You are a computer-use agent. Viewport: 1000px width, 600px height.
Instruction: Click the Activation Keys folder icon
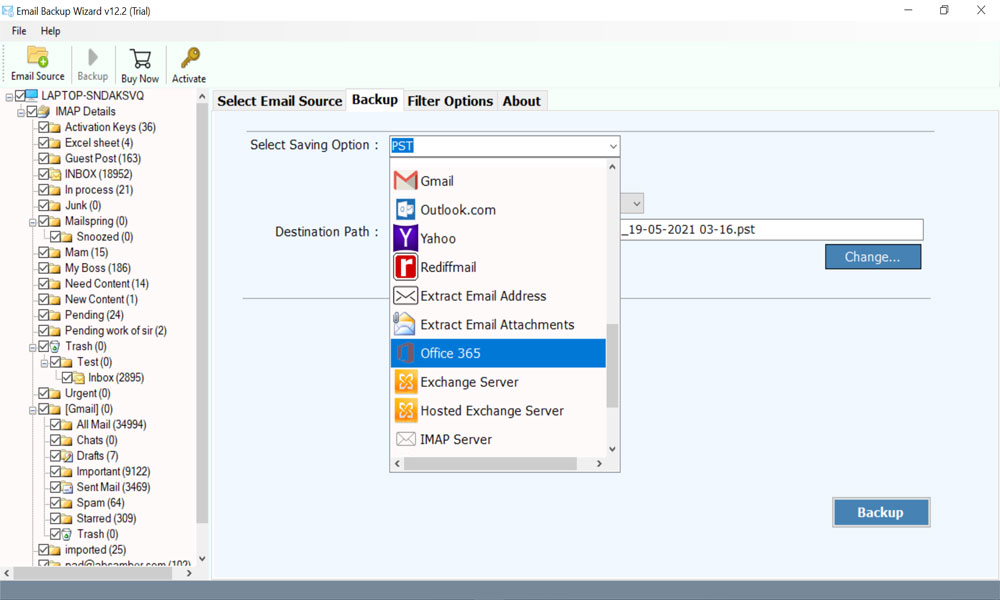(55, 128)
